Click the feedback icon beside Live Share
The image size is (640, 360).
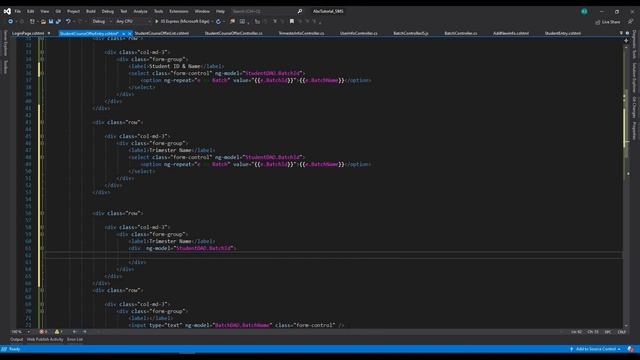[630, 22]
